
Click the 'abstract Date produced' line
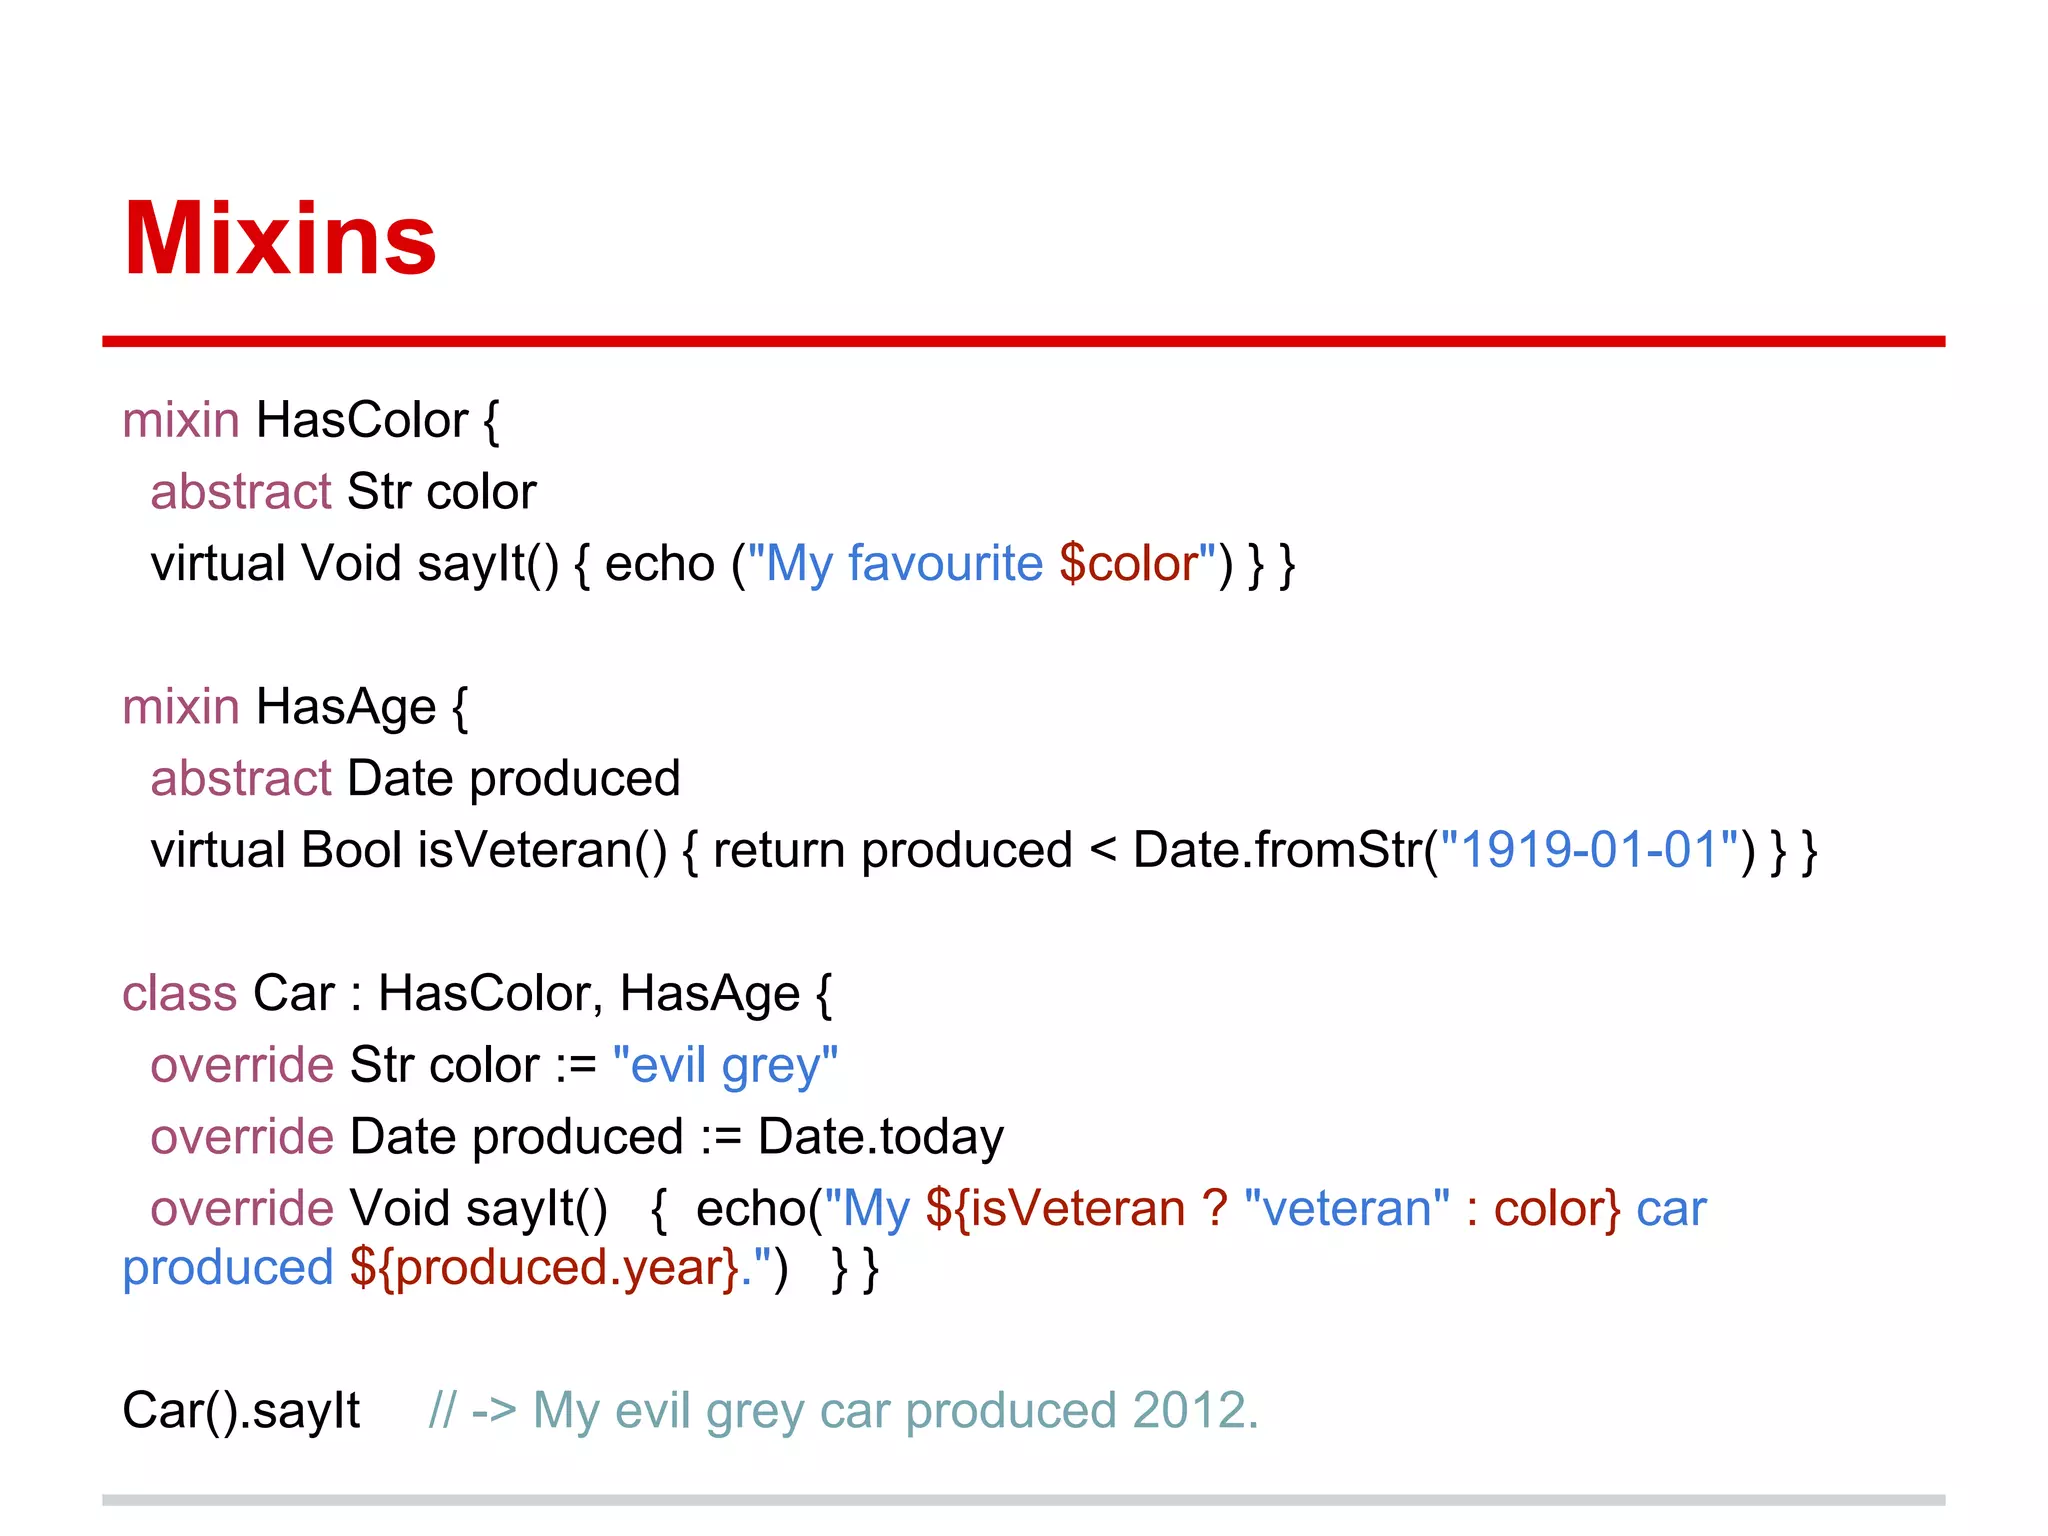[x=415, y=779]
